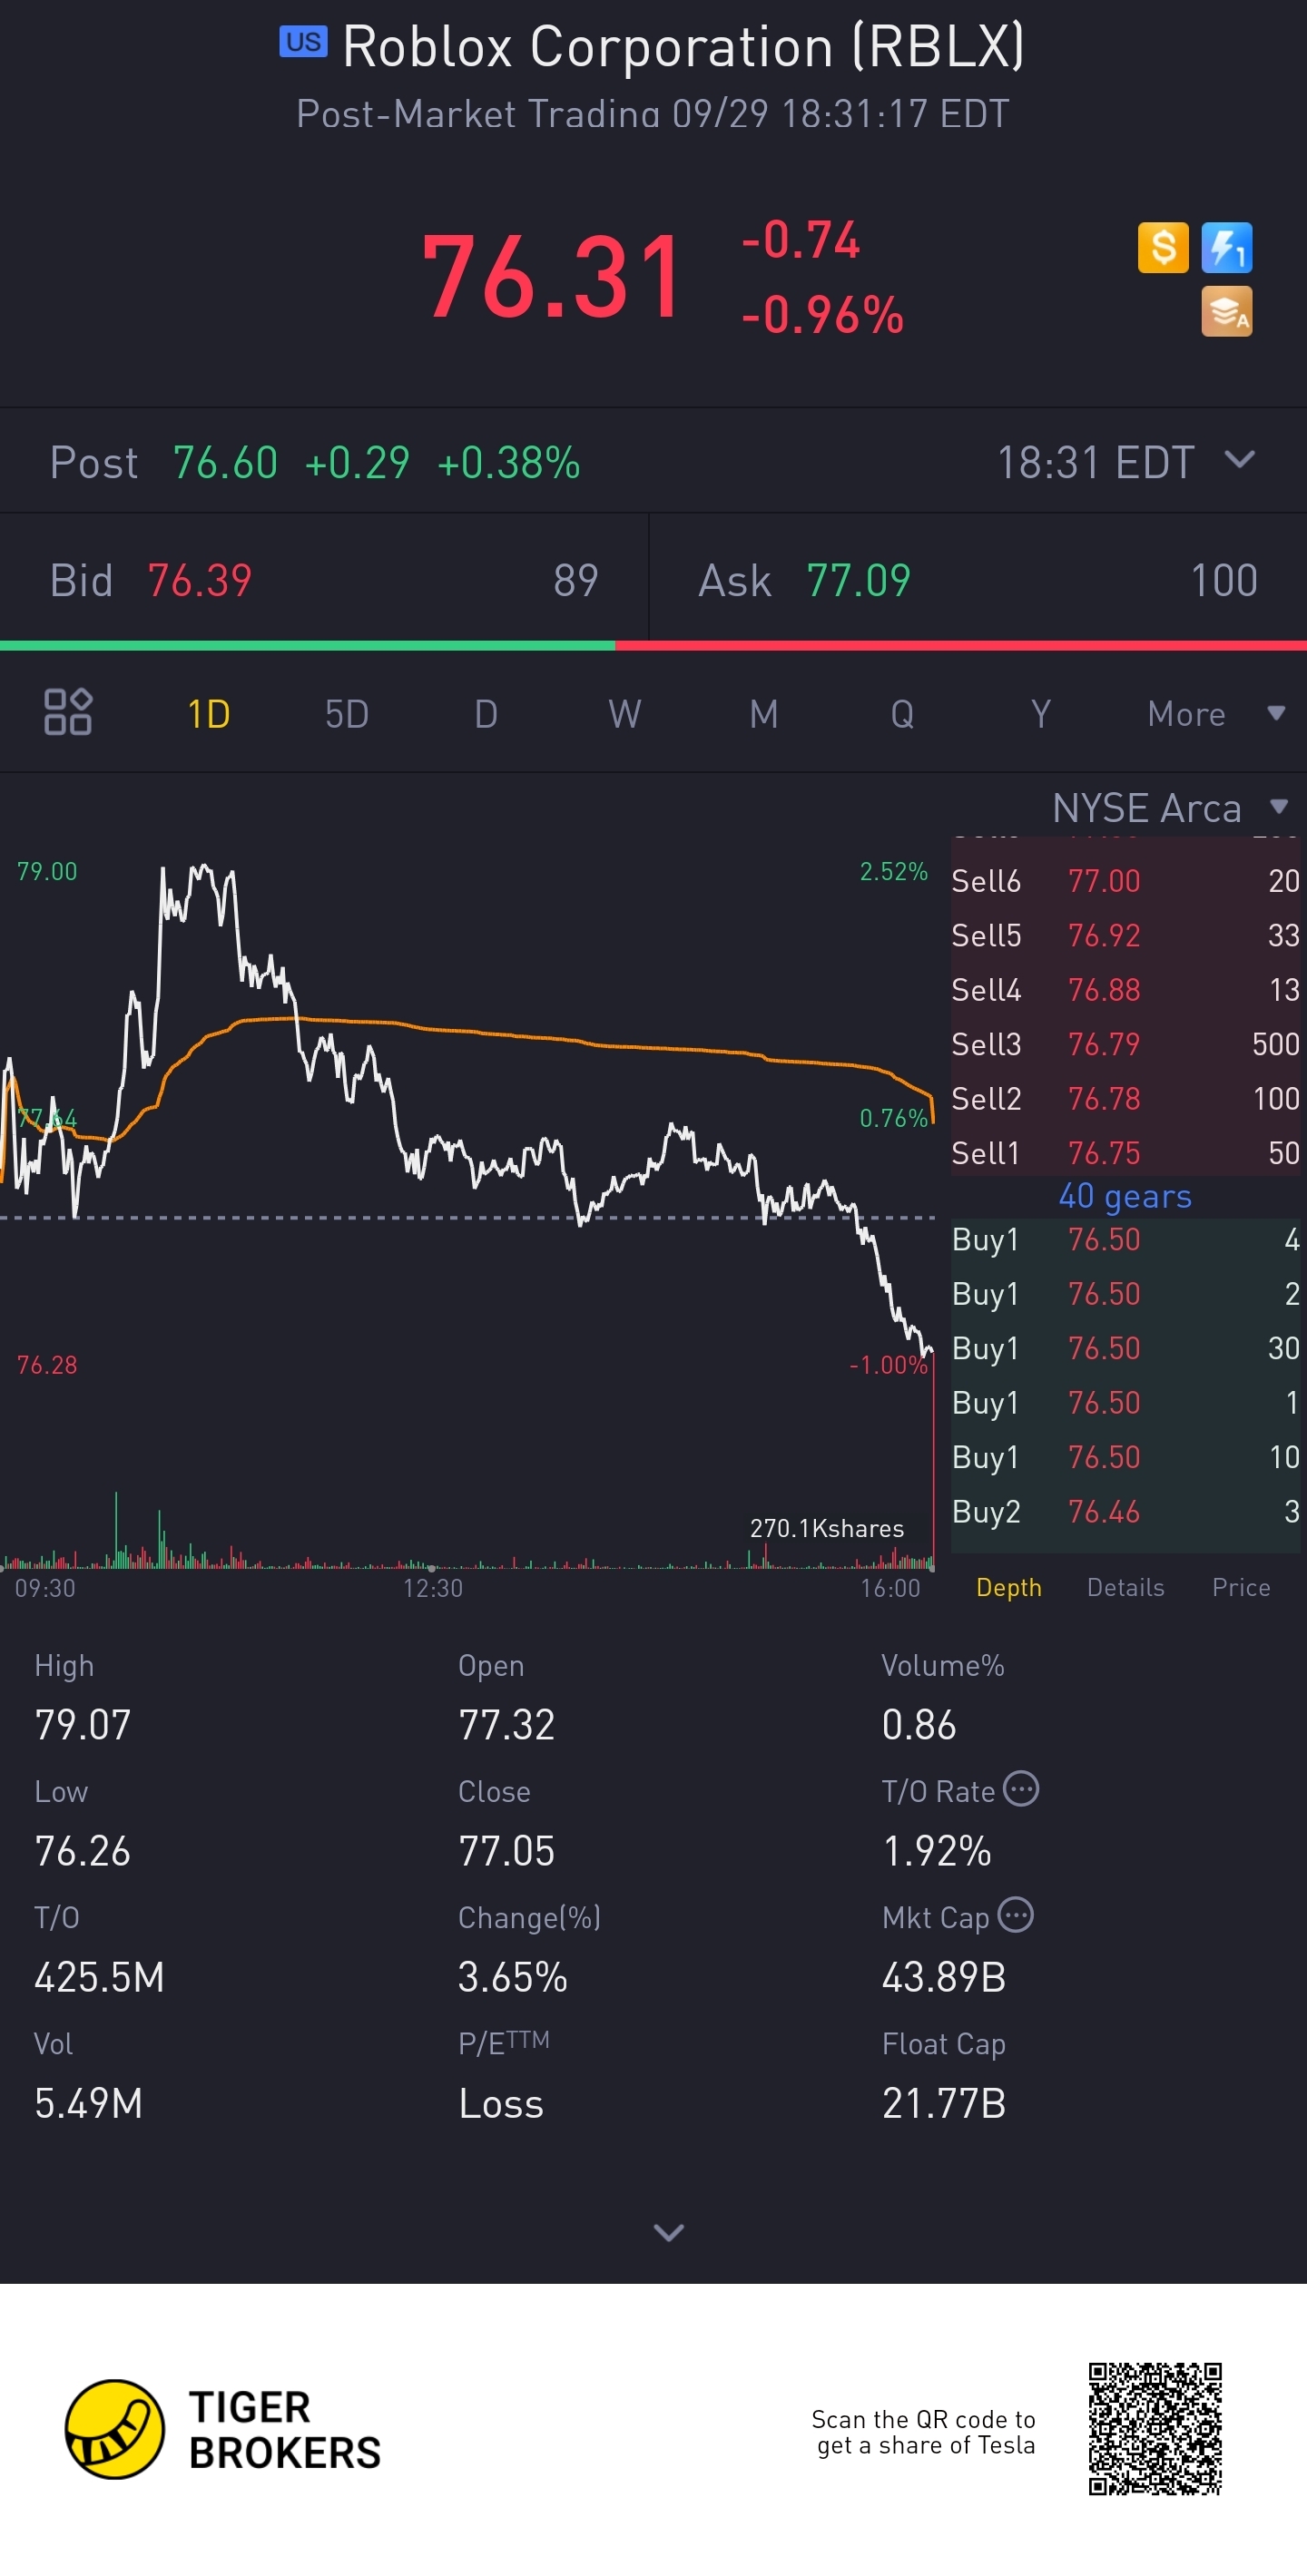Screen dimensions: 1307x2576
Task: Switch to the Y yearly chart tab
Action: (1041, 714)
